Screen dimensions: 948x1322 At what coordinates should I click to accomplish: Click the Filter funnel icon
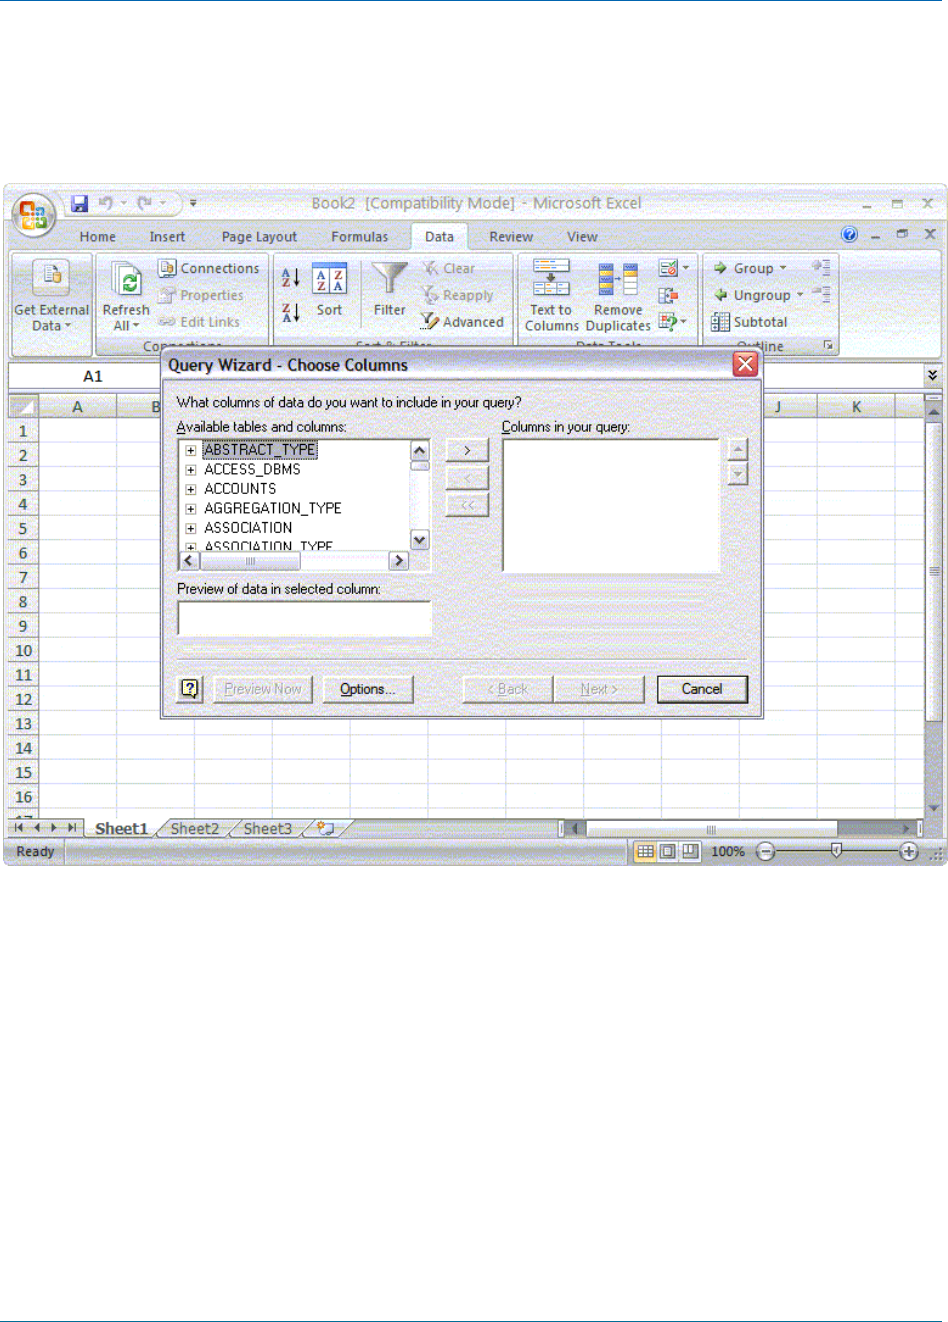pos(389,279)
